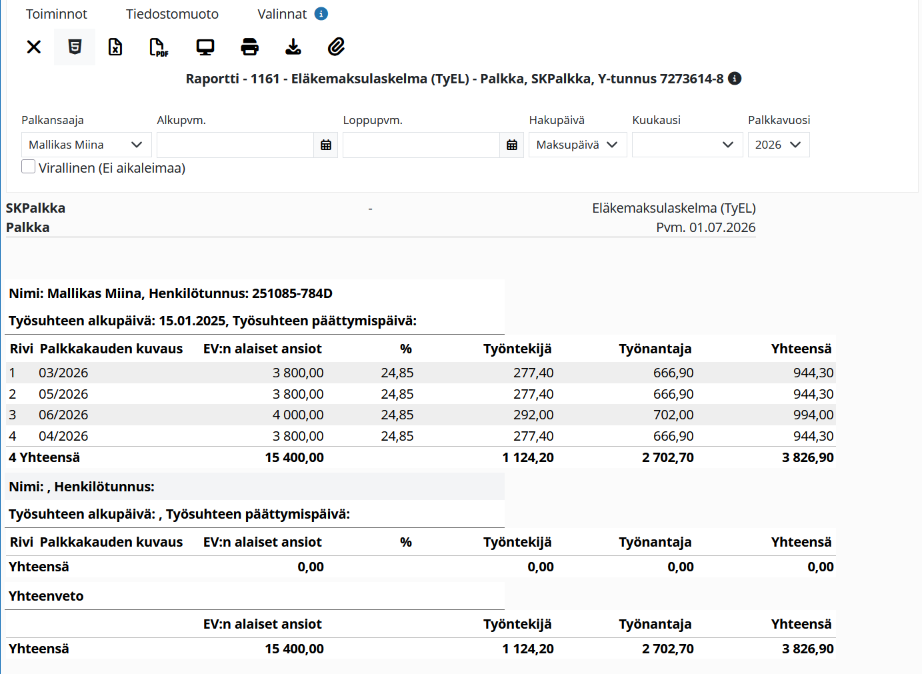Open attachments with the paperclip icon
Viewport: 922px width, 674px height.
pyautogui.click(x=336, y=47)
